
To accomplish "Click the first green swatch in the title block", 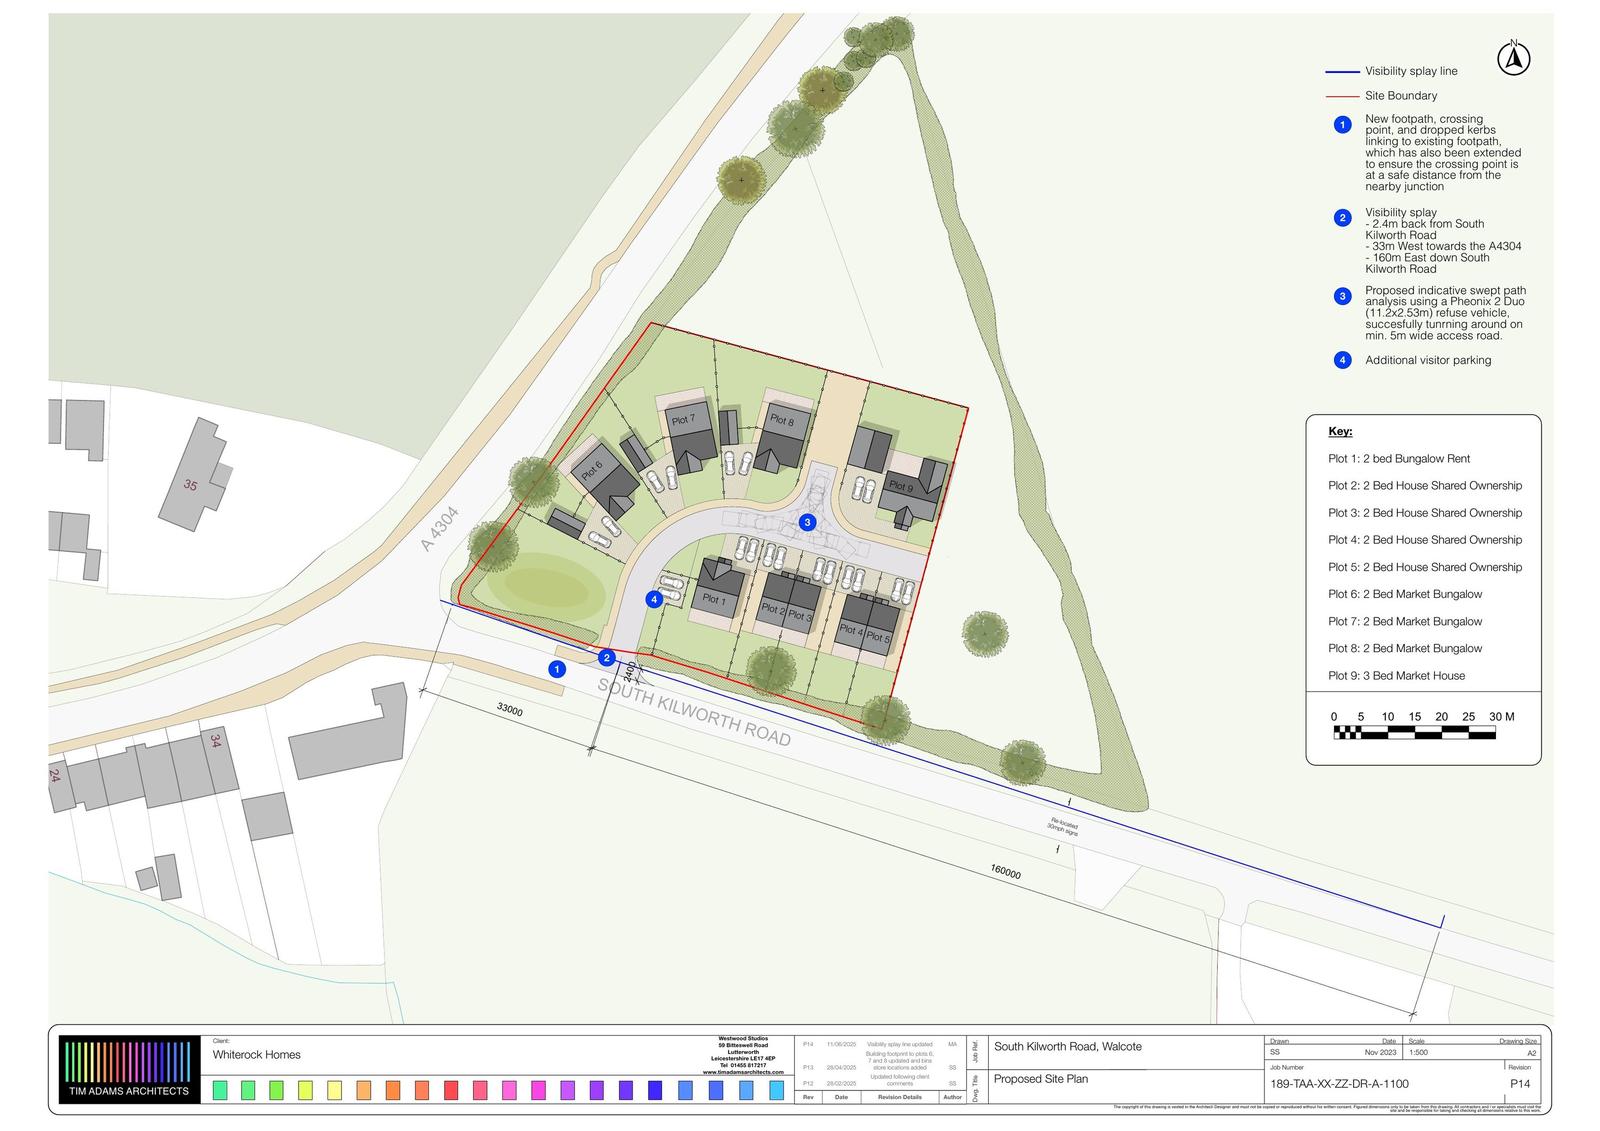I will pyautogui.click(x=220, y=1090).
